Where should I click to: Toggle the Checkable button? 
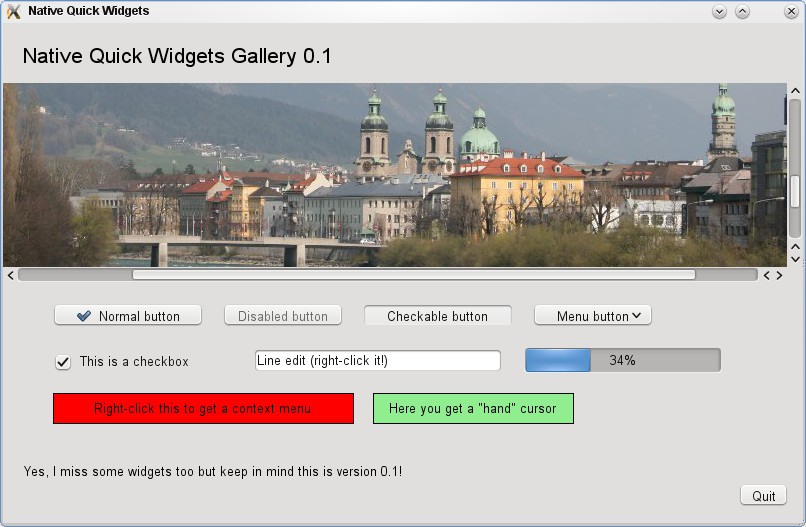click(x=437, y=315)
